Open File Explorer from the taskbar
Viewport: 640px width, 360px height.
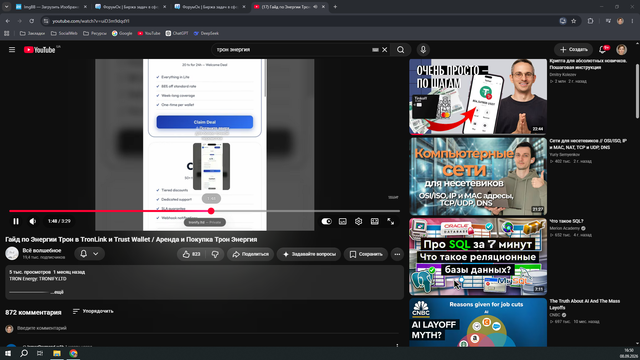pos(57,353)
